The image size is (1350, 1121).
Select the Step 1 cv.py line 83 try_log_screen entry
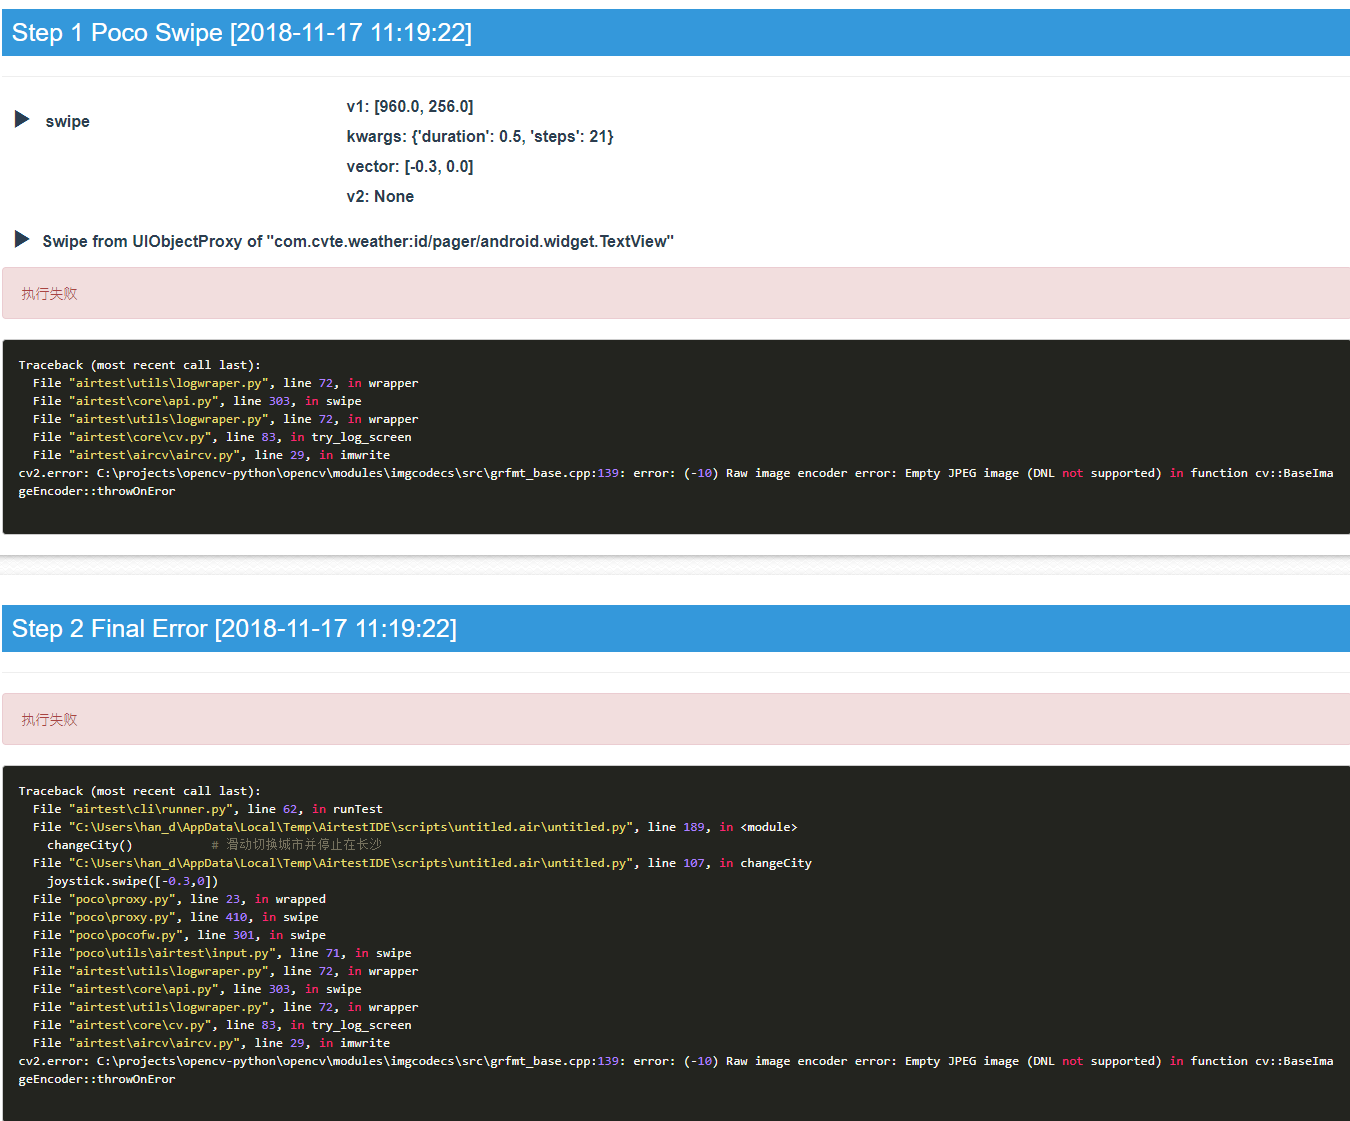coord(222,437)
